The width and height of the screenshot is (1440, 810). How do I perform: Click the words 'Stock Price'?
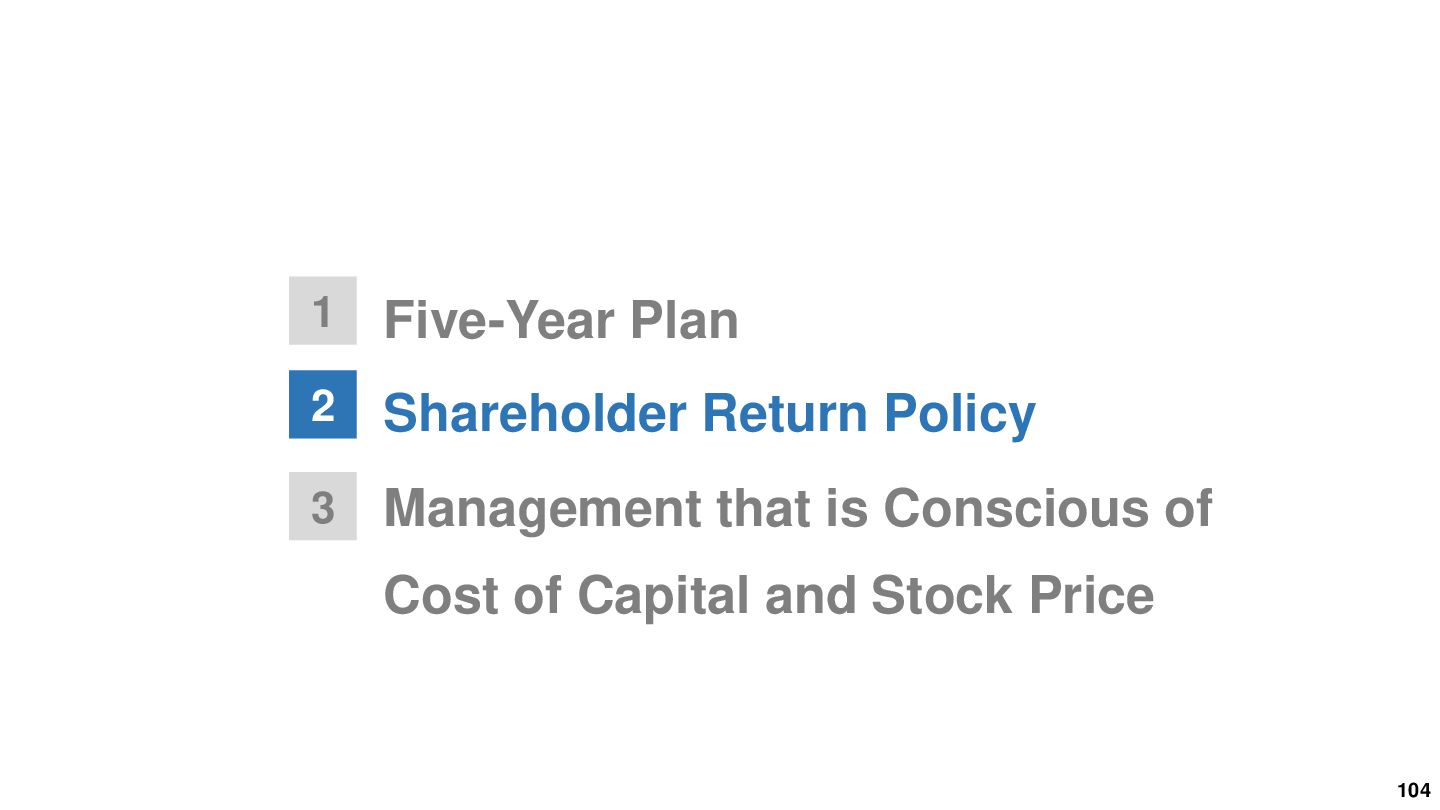[x=1012, y=595]
